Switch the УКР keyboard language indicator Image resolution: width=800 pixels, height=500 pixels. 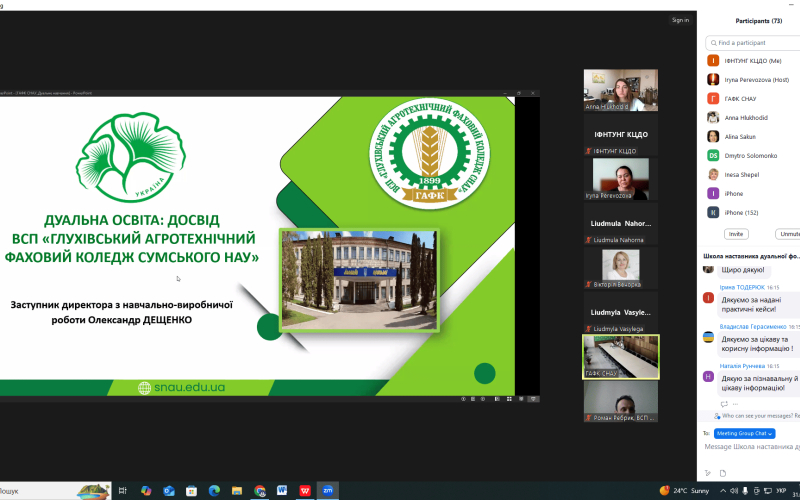click(781, 491)
